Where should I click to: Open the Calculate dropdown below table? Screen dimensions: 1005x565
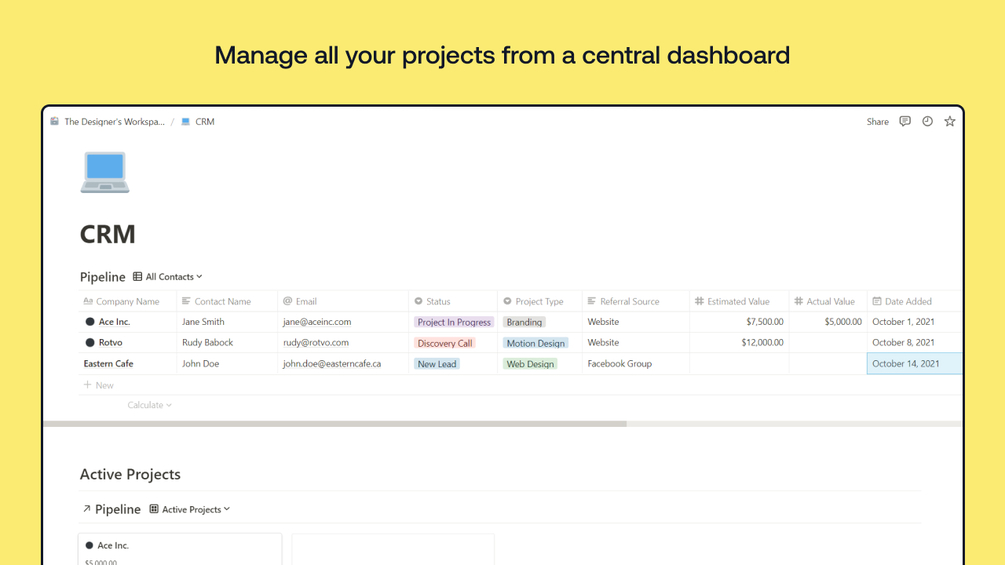point(150,405)
